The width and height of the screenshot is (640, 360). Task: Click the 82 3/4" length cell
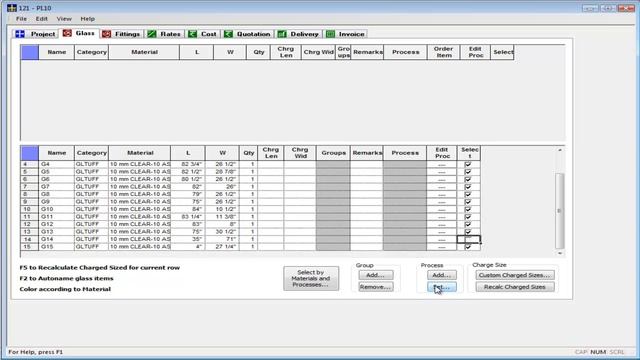[188, 164]
